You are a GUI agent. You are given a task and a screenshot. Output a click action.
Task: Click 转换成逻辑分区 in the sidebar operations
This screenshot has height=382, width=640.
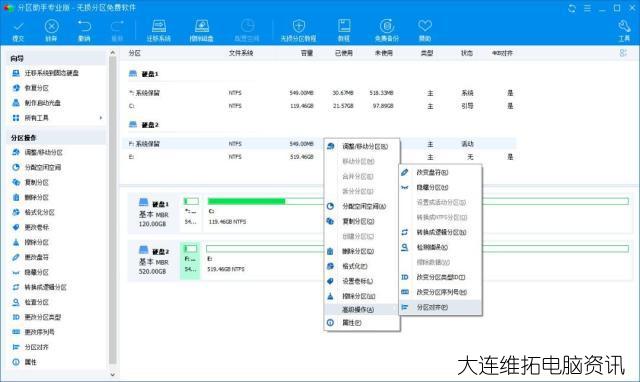46,287
